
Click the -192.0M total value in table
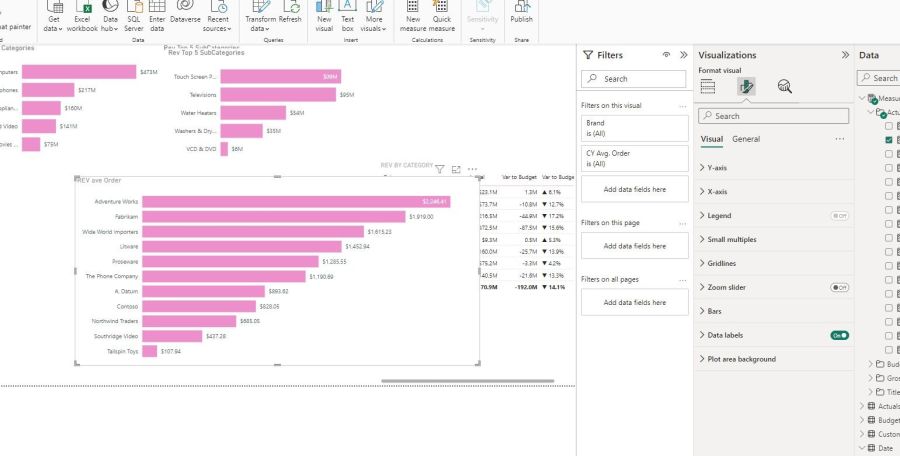(526, 287)
